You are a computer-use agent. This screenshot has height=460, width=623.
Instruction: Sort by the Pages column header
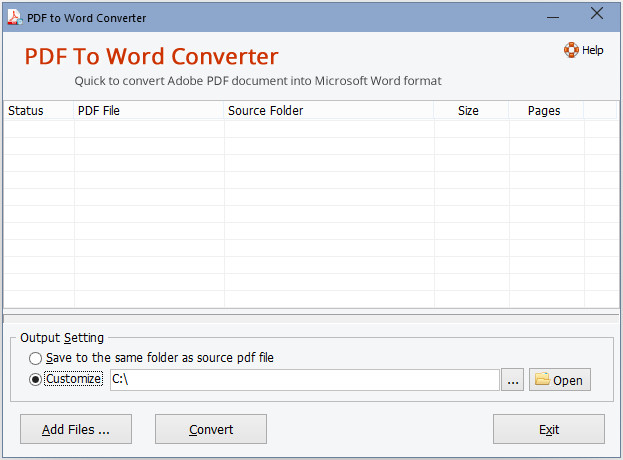(x=546, y=110)
